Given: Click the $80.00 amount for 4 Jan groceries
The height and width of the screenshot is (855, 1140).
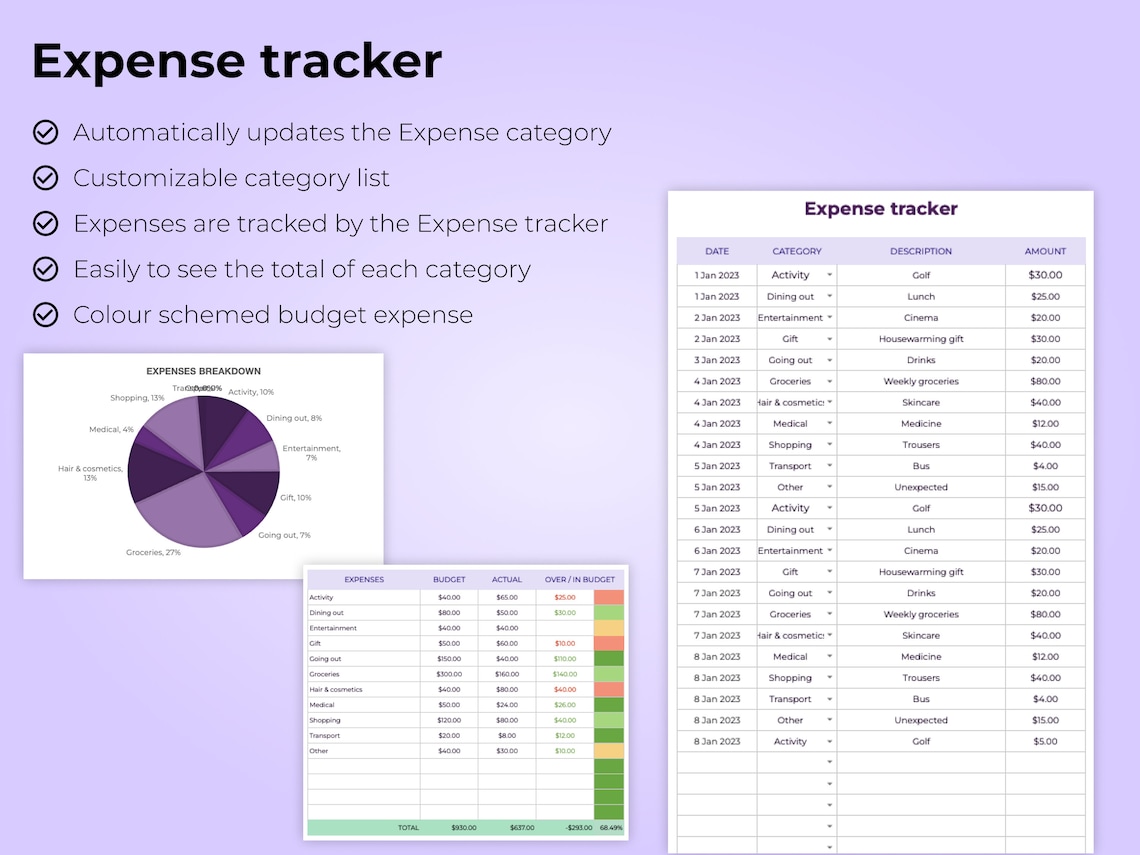Looking at the screenshot, I should [1045, 381].
